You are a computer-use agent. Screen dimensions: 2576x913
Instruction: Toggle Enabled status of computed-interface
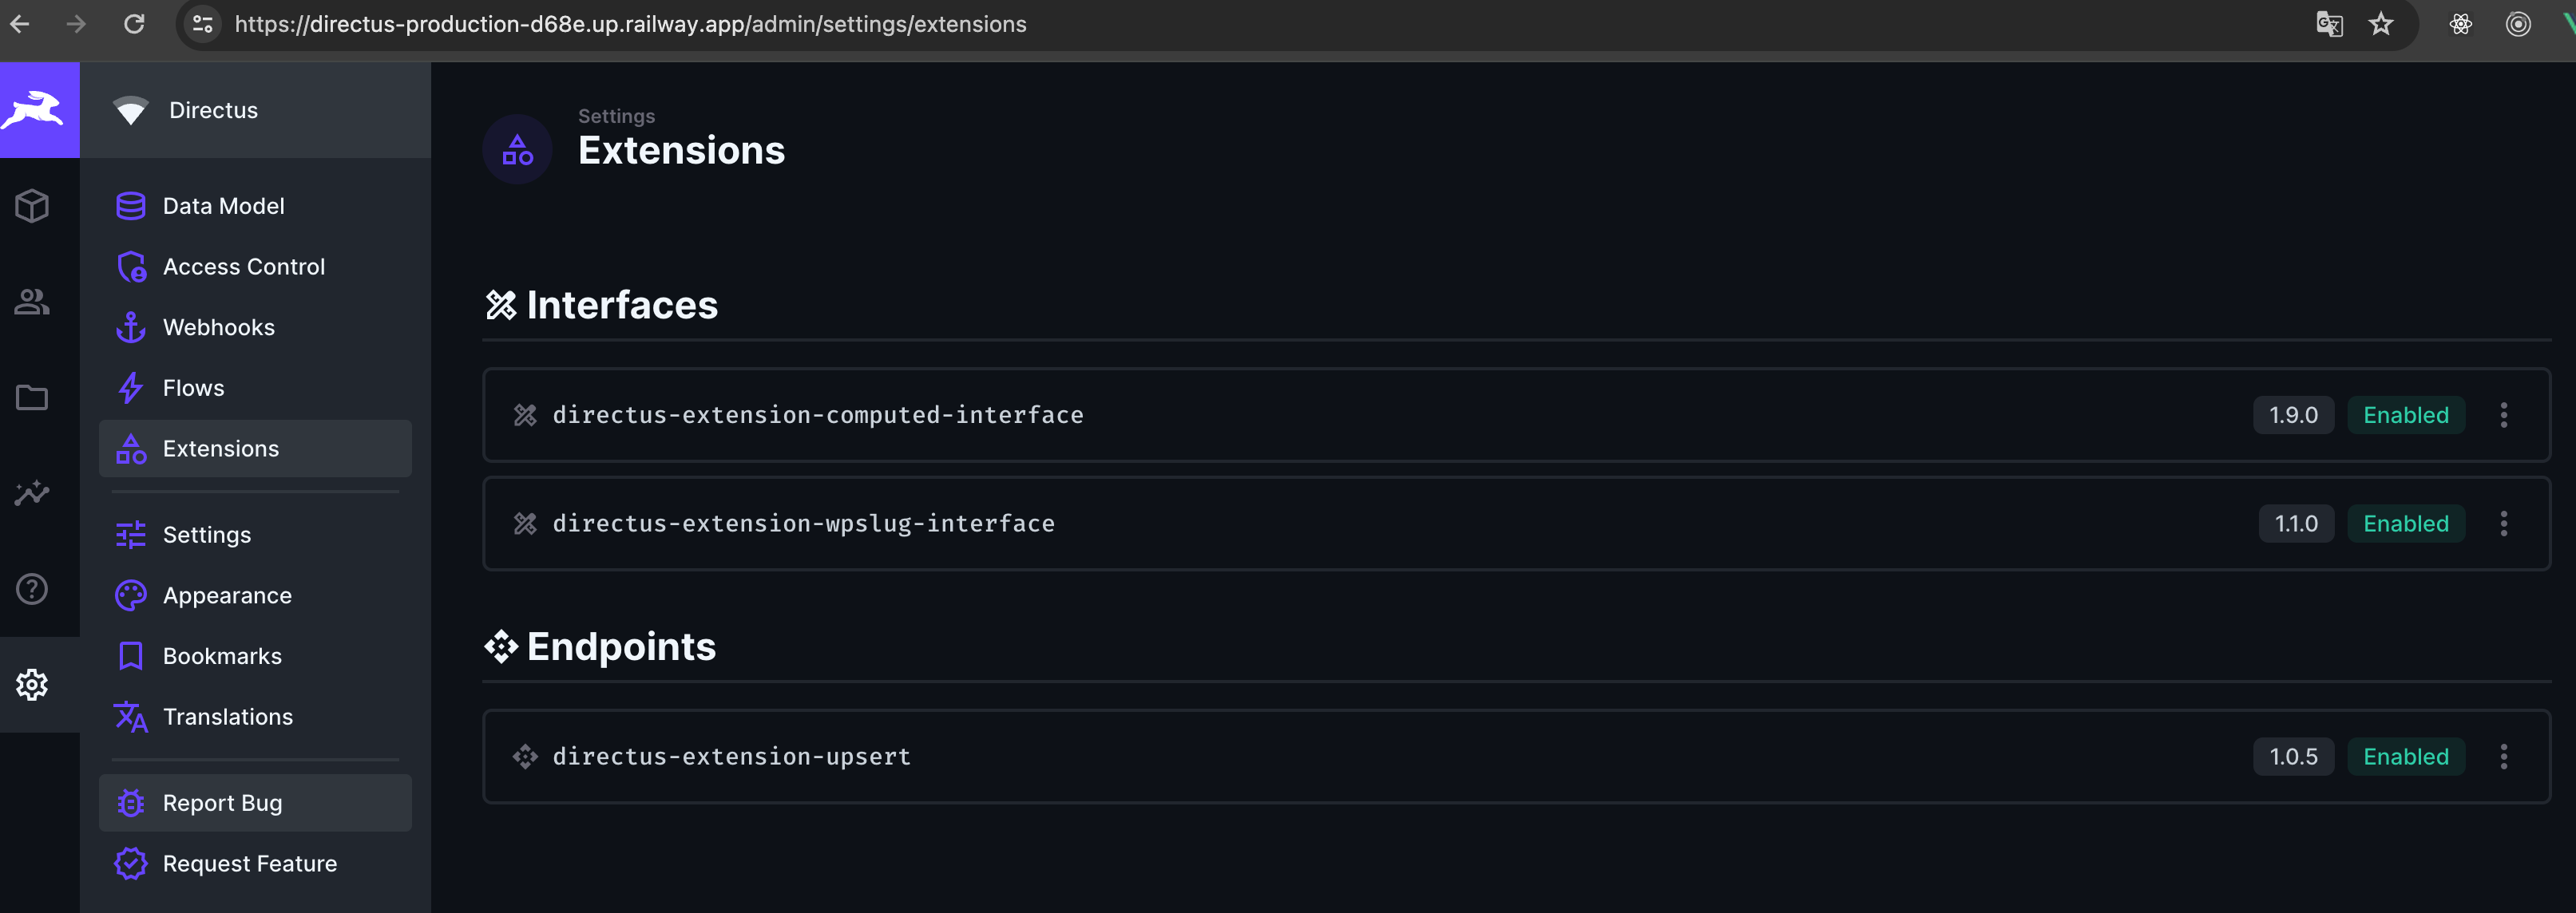2406,415
